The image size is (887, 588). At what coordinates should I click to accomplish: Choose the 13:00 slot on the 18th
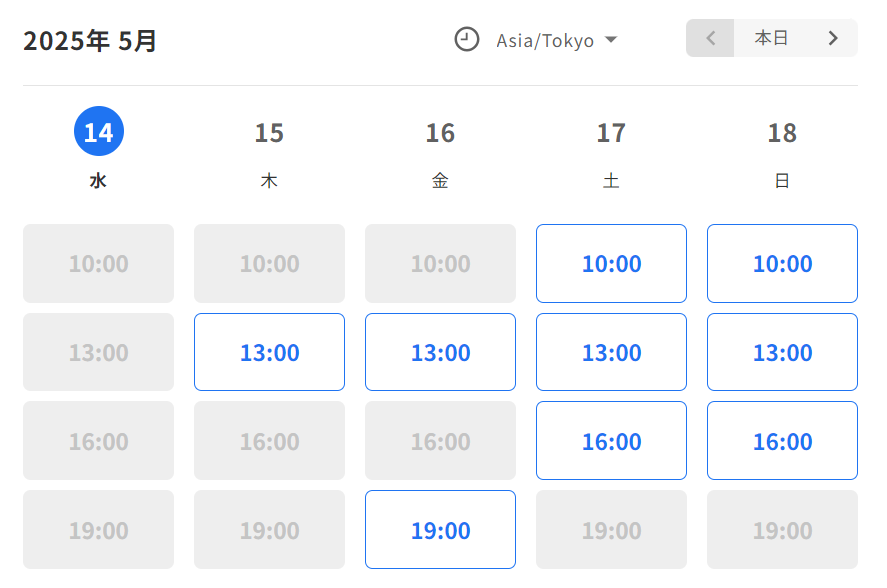[x=782, y=352]
